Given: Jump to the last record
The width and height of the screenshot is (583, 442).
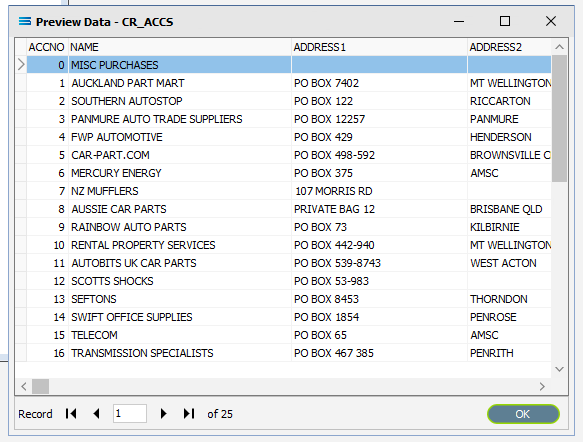Looking at the screenshot, I should tap(189, 413).
